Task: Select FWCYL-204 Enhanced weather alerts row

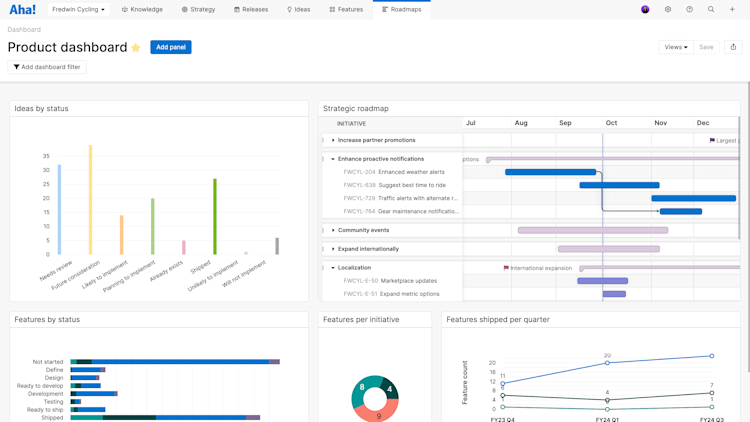Action: [x=393, y=172]
